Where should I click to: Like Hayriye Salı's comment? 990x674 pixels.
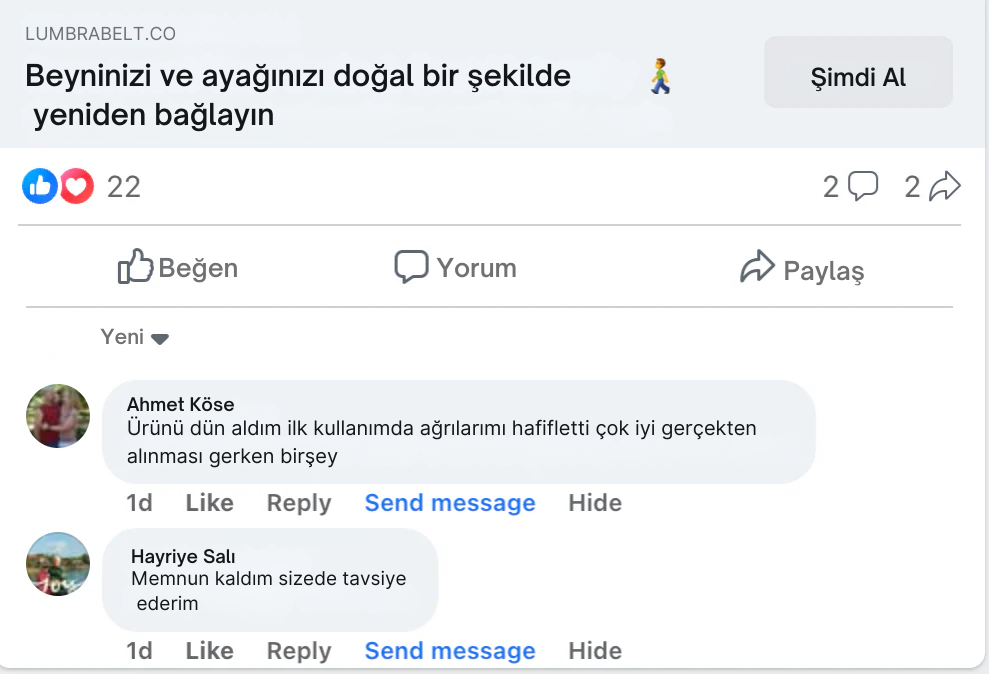[209, 651]
